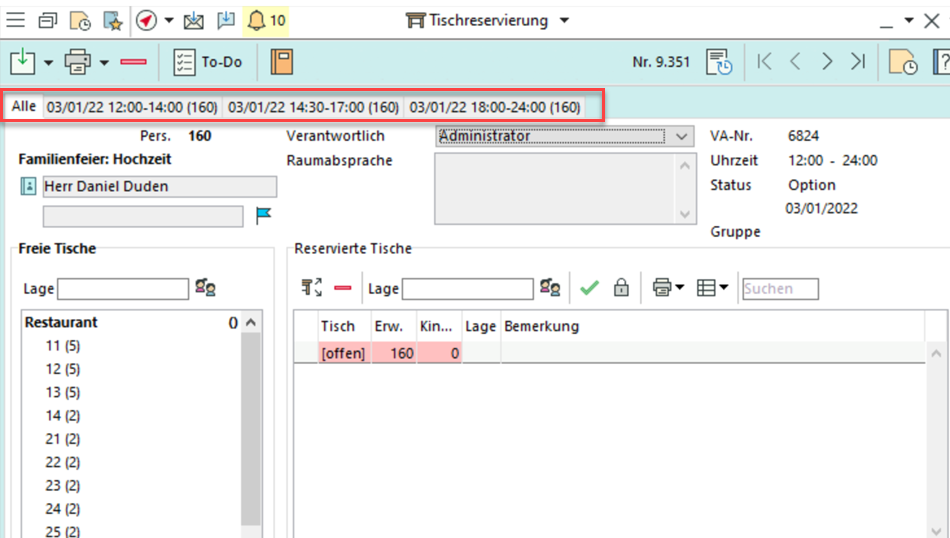Click the Suchen search field
Screen dimensions: 950x538
[780, 289]
